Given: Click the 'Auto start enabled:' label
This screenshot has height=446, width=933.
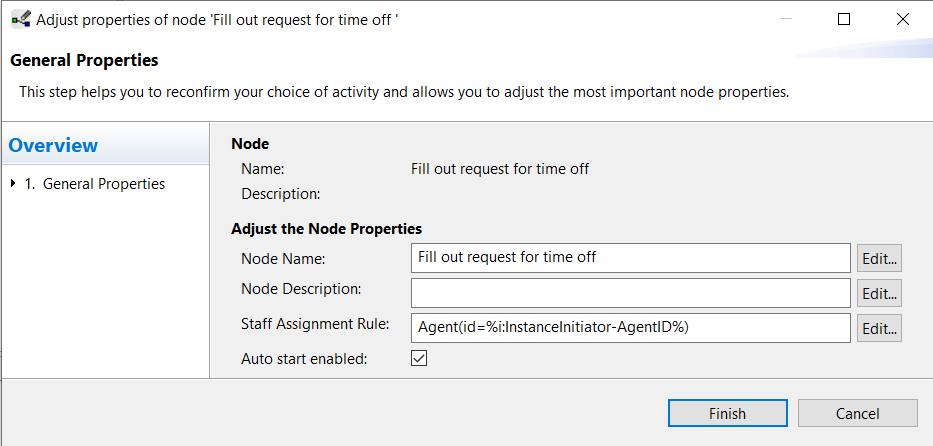Looking at the screenshot, I should pyautogui.click(x=304, y=359).
